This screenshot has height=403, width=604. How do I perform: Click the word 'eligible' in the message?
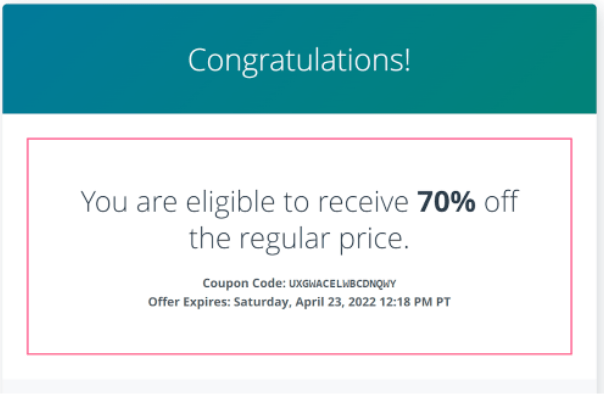[x=230, y=203]
